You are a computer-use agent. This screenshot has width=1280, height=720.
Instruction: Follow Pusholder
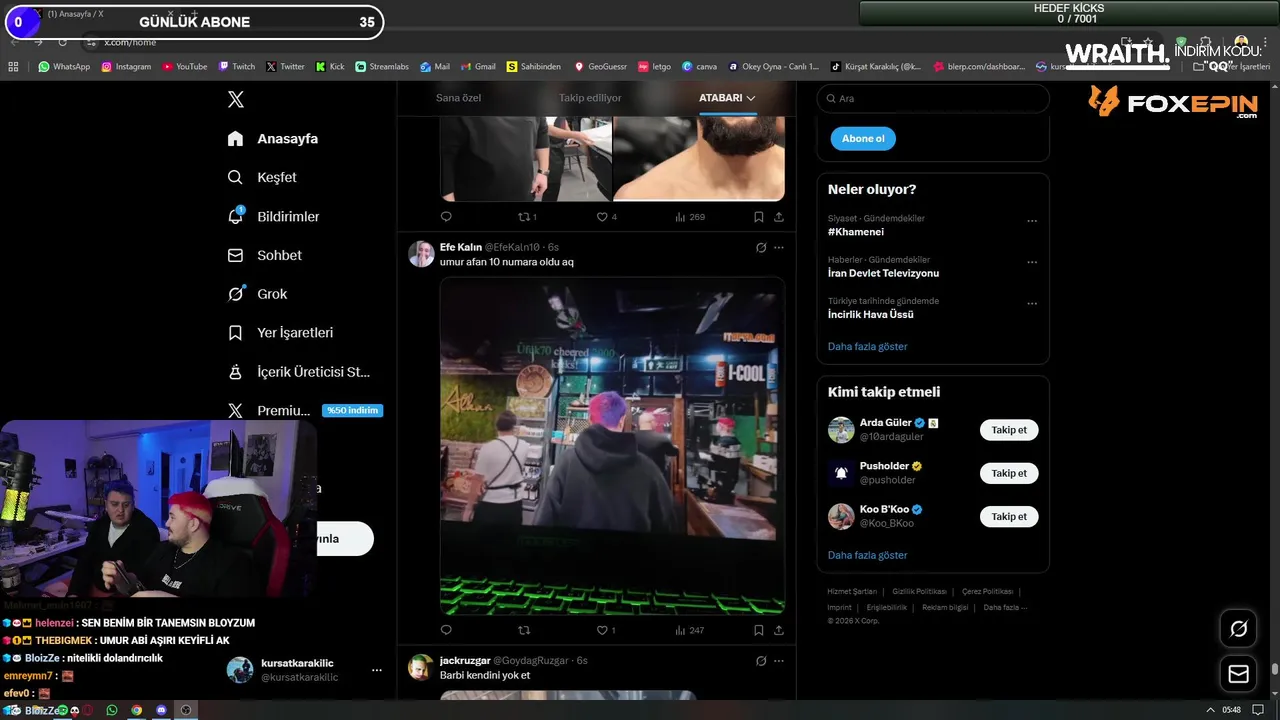click(1009, 473)
